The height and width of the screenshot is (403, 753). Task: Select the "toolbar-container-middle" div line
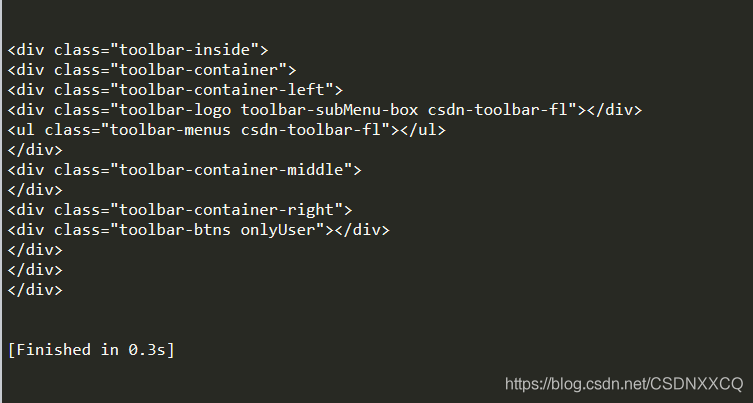click(184, 170)
